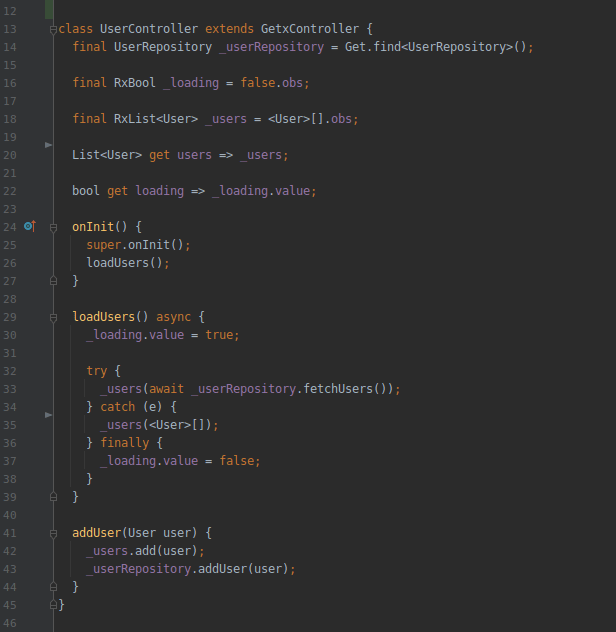Screen dimensions: 616x632
Task: Click the override gutter icon beside onInit
Action: (30, 227)
